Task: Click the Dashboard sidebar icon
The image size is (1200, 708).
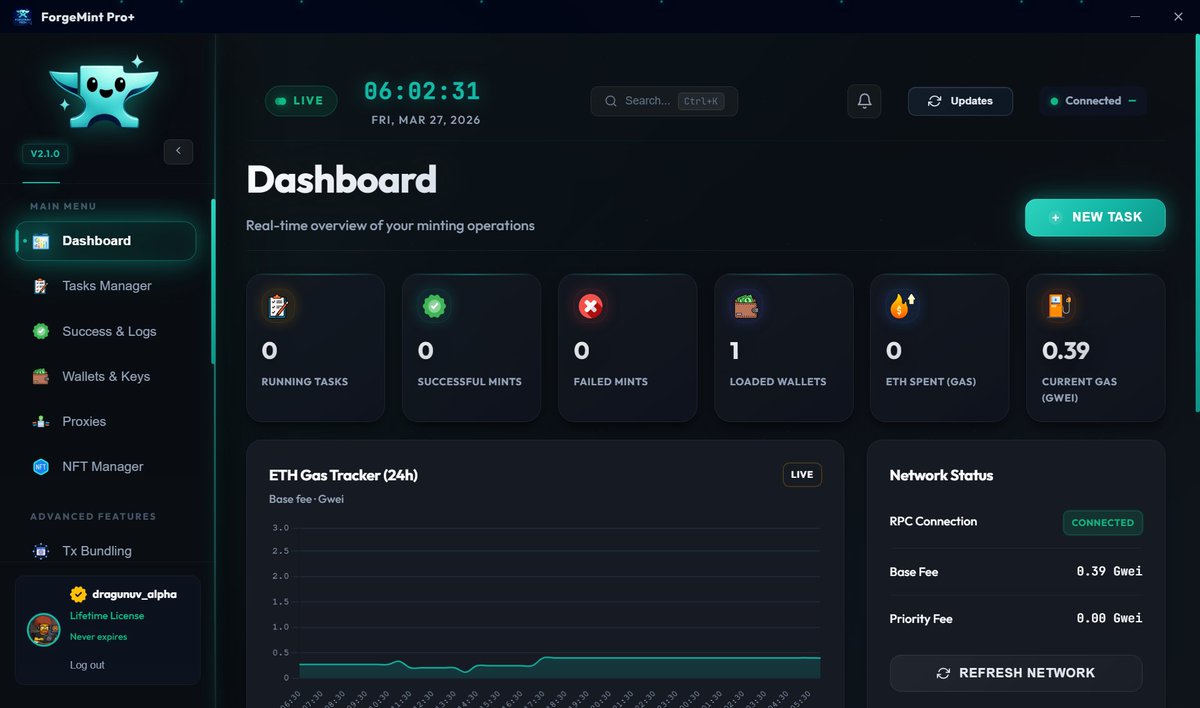Action: (41, 241)
